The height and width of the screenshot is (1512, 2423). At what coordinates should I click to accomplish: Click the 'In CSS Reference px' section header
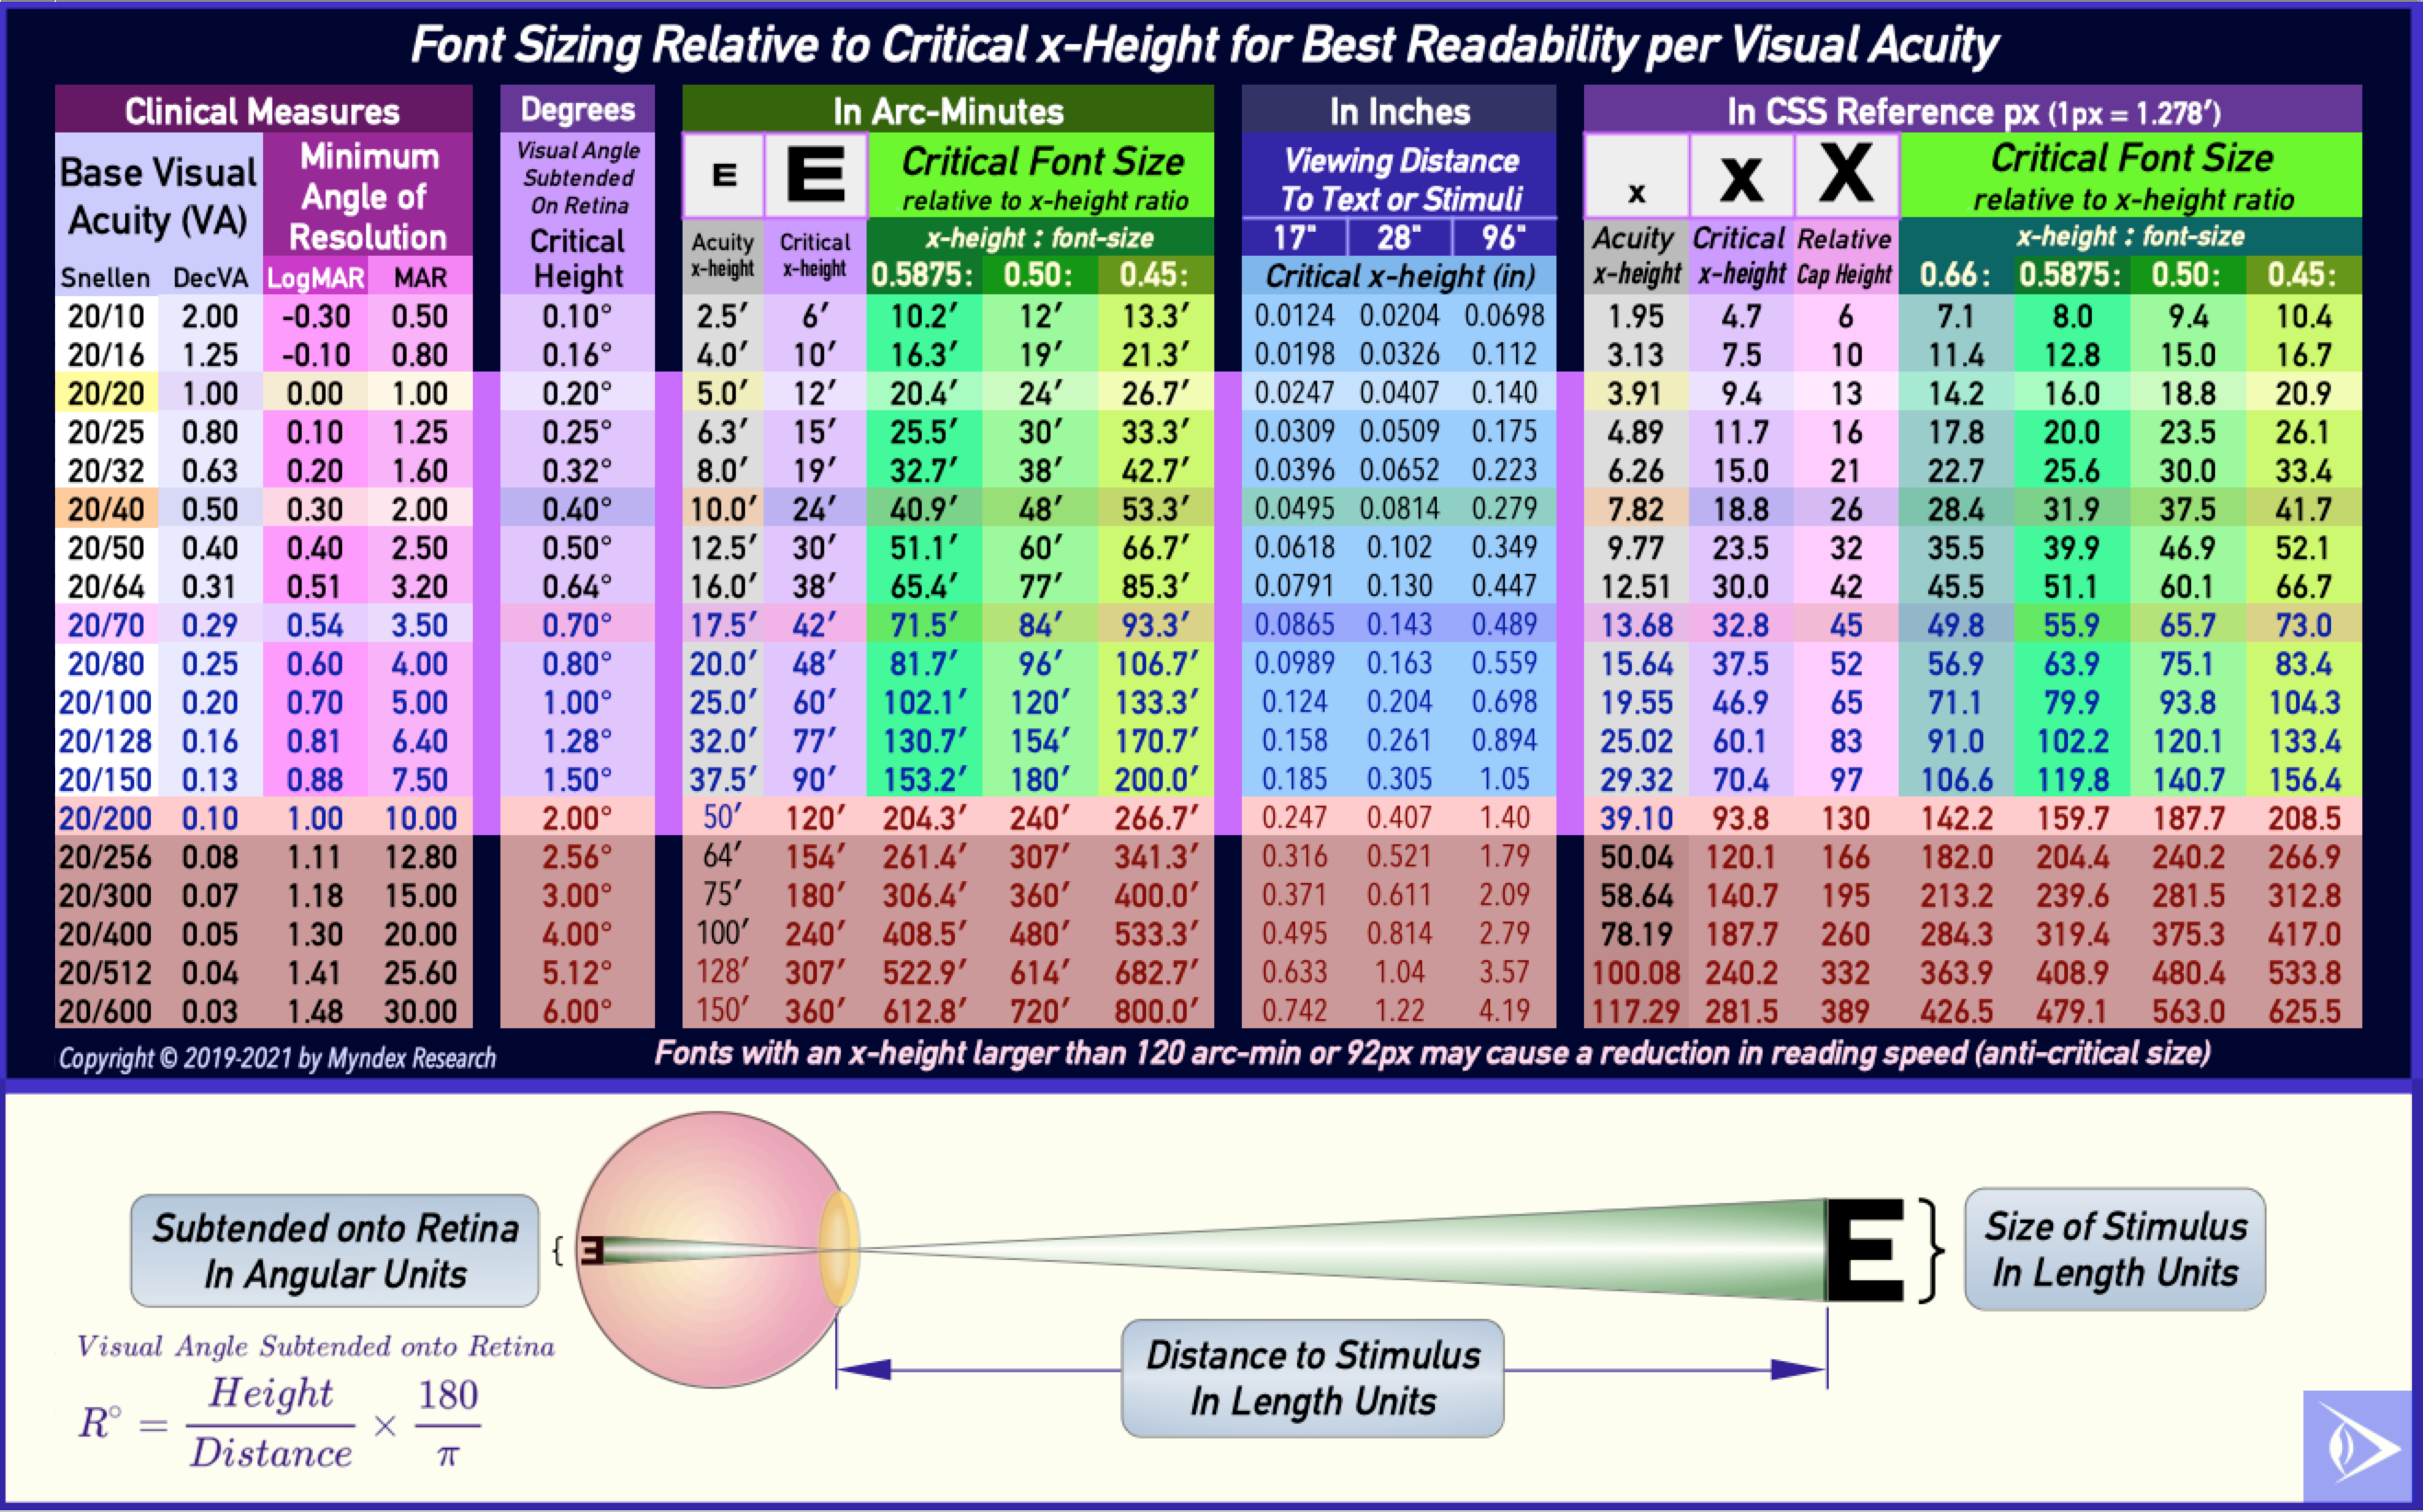point(1973,110)
